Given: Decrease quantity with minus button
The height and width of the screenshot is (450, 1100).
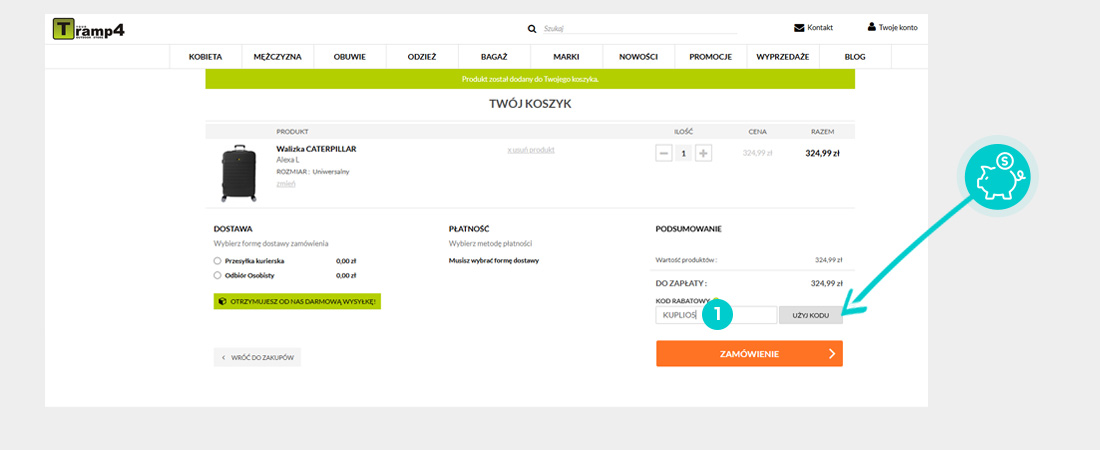Looking at the screenshot, I should tap(664, 153).
